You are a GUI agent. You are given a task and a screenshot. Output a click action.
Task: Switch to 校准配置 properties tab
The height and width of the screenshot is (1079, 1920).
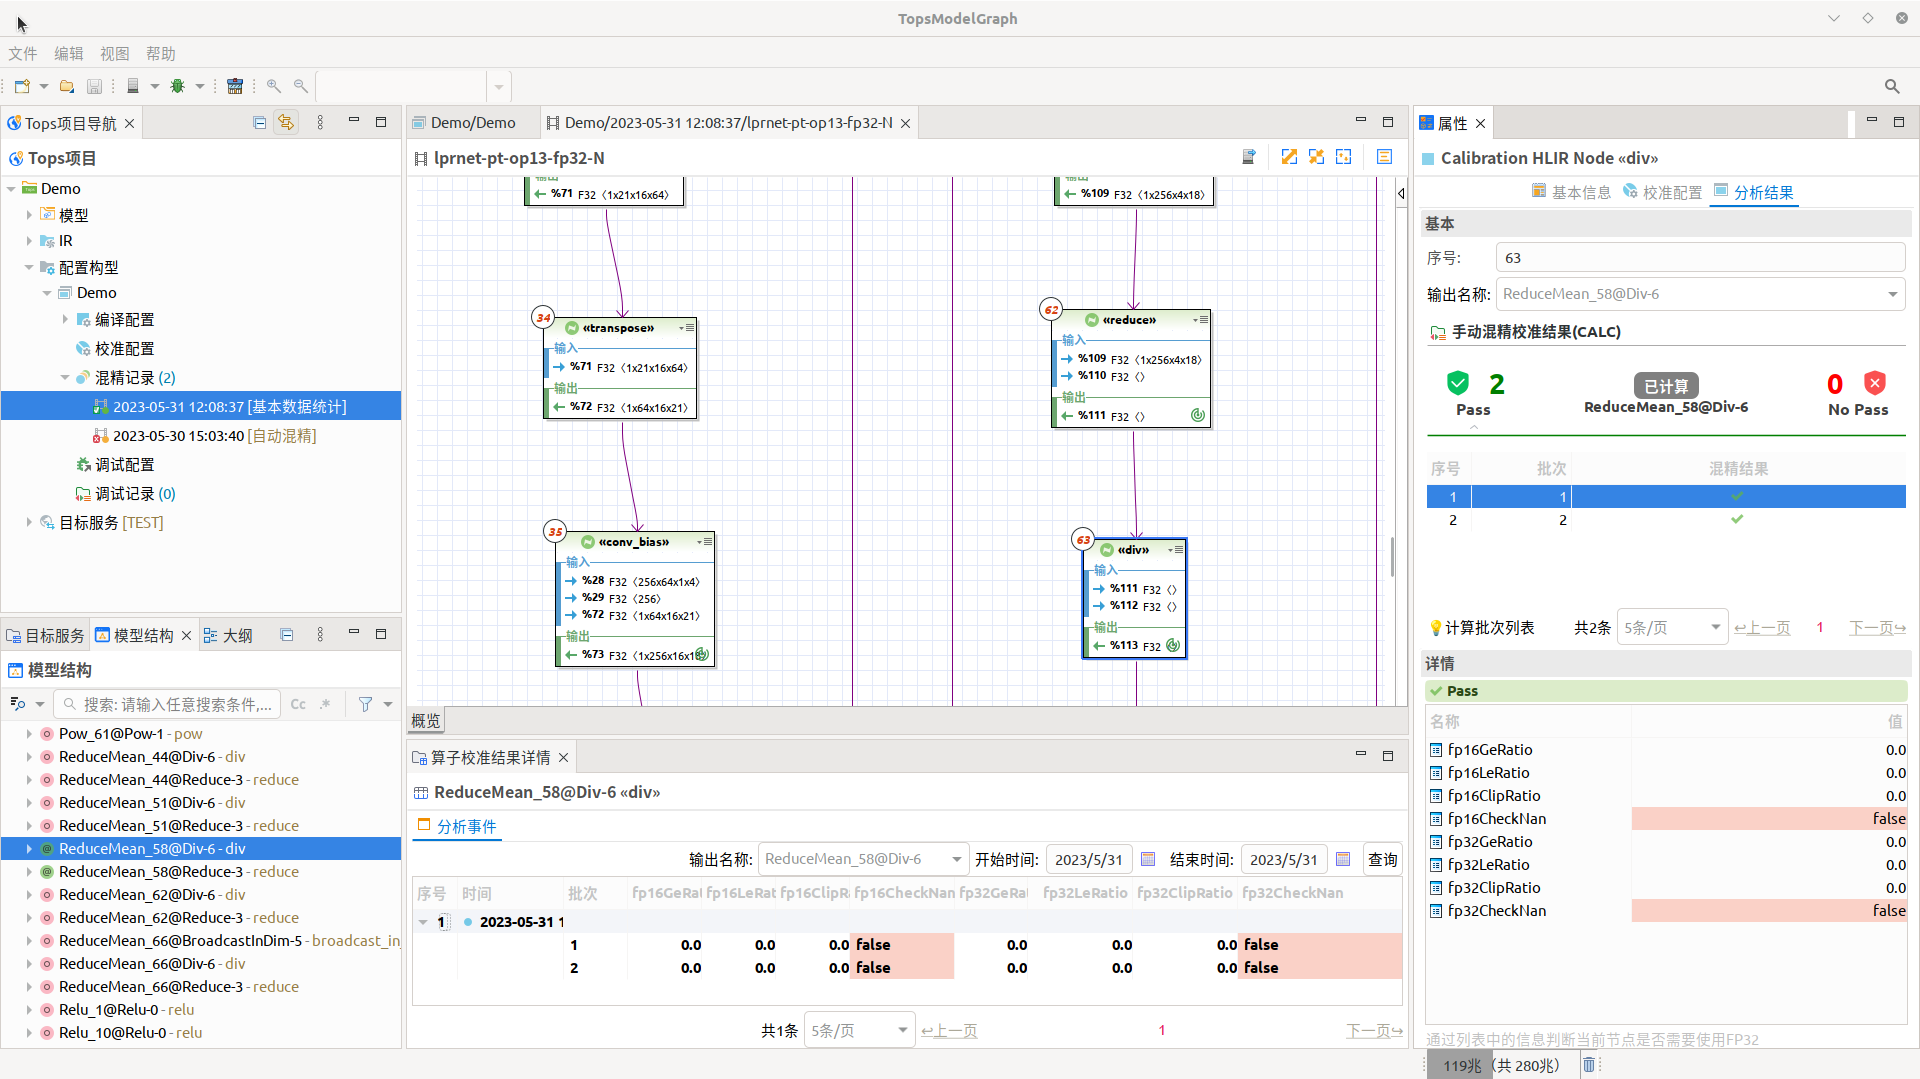pos(1662,192)
